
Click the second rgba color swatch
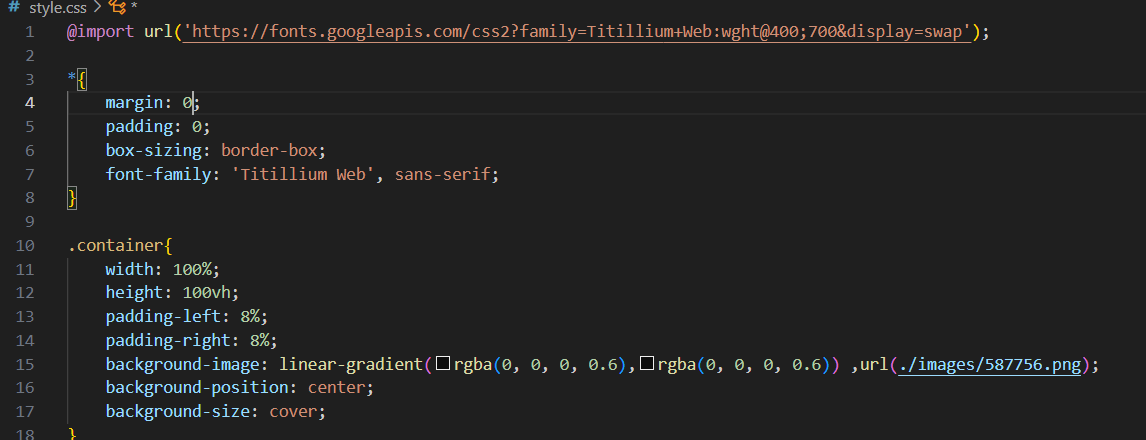point(646,365)
